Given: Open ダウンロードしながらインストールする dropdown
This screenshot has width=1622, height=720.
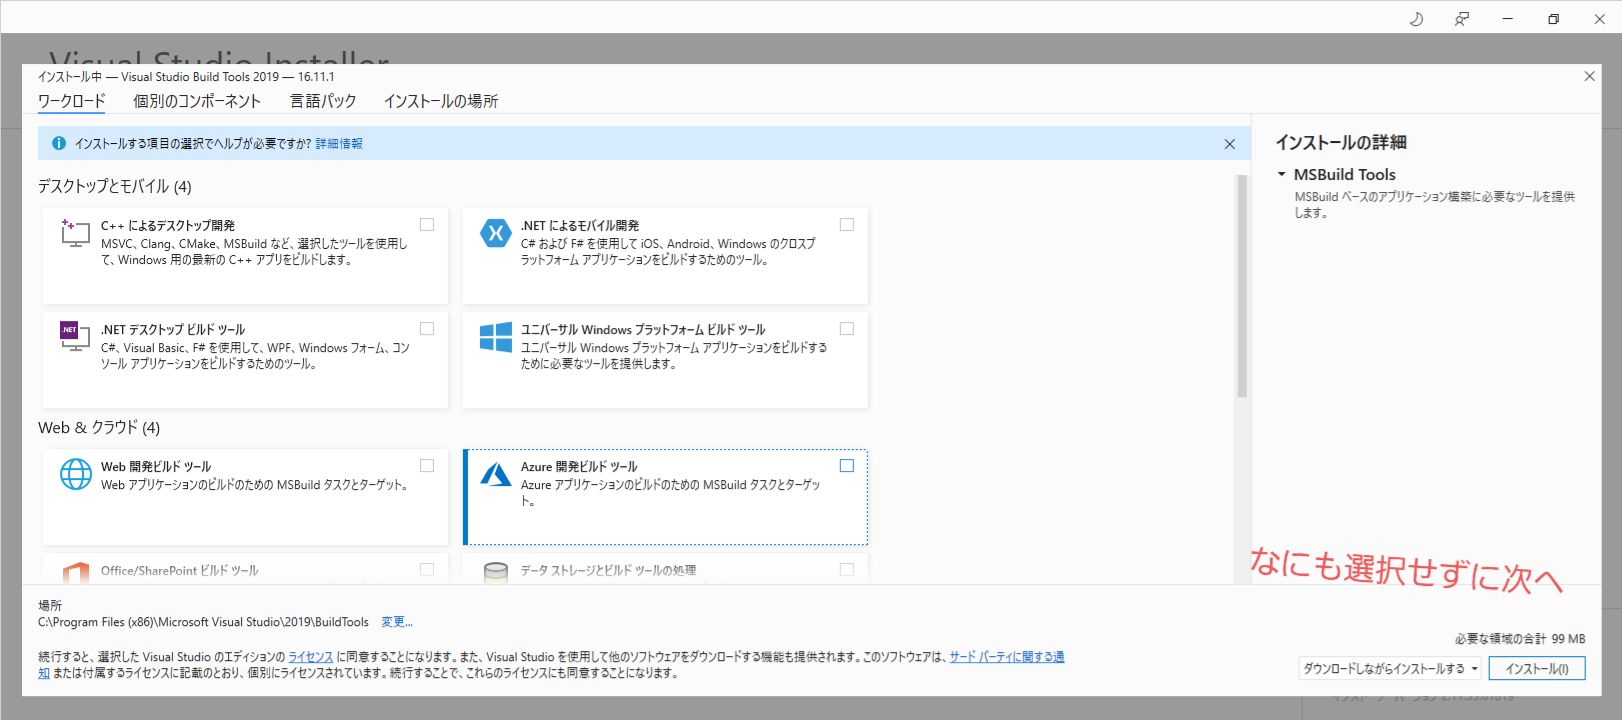Looking at the screenshot, I should [1390, 668].
